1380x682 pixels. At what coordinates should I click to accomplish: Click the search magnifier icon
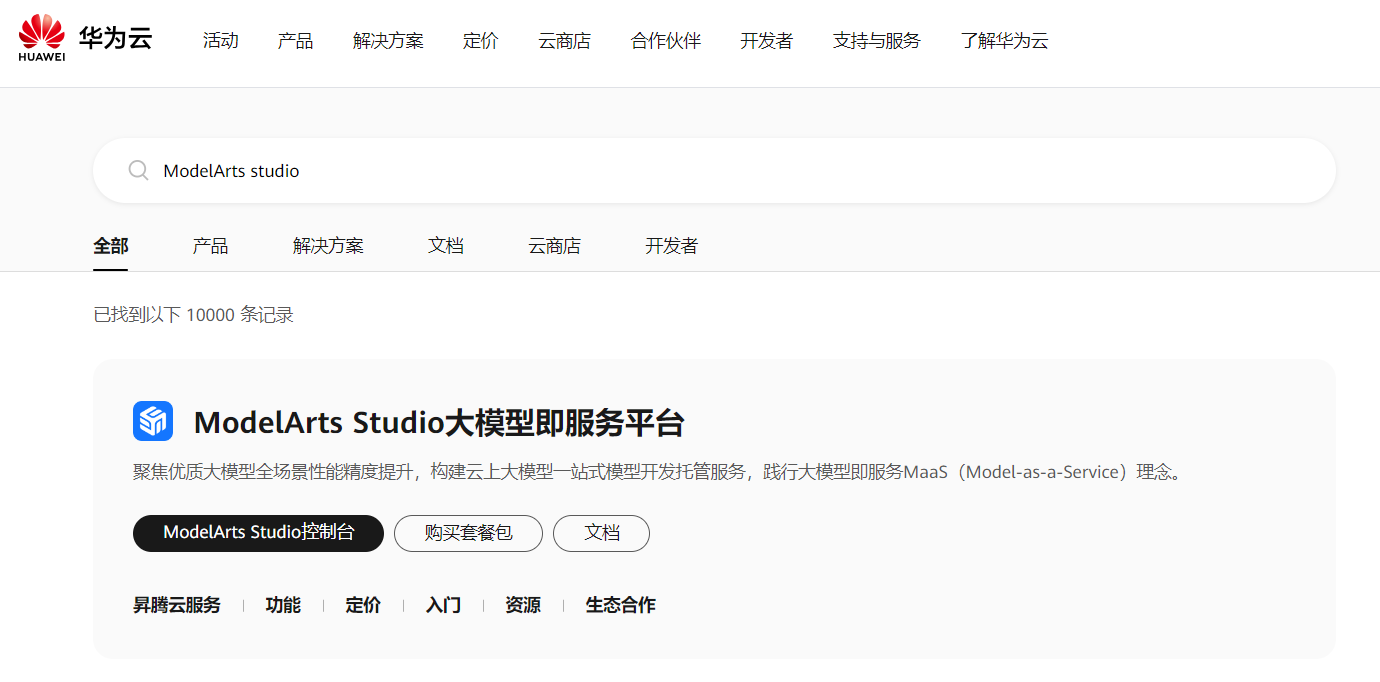click(139, 171)
